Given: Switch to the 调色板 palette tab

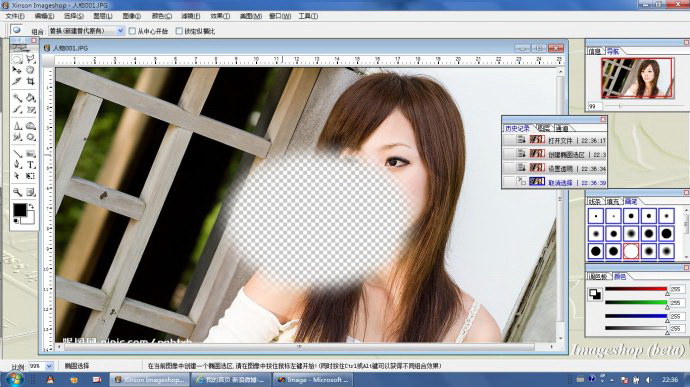Looking at the screenshot, I should click(x=598, y=276).
